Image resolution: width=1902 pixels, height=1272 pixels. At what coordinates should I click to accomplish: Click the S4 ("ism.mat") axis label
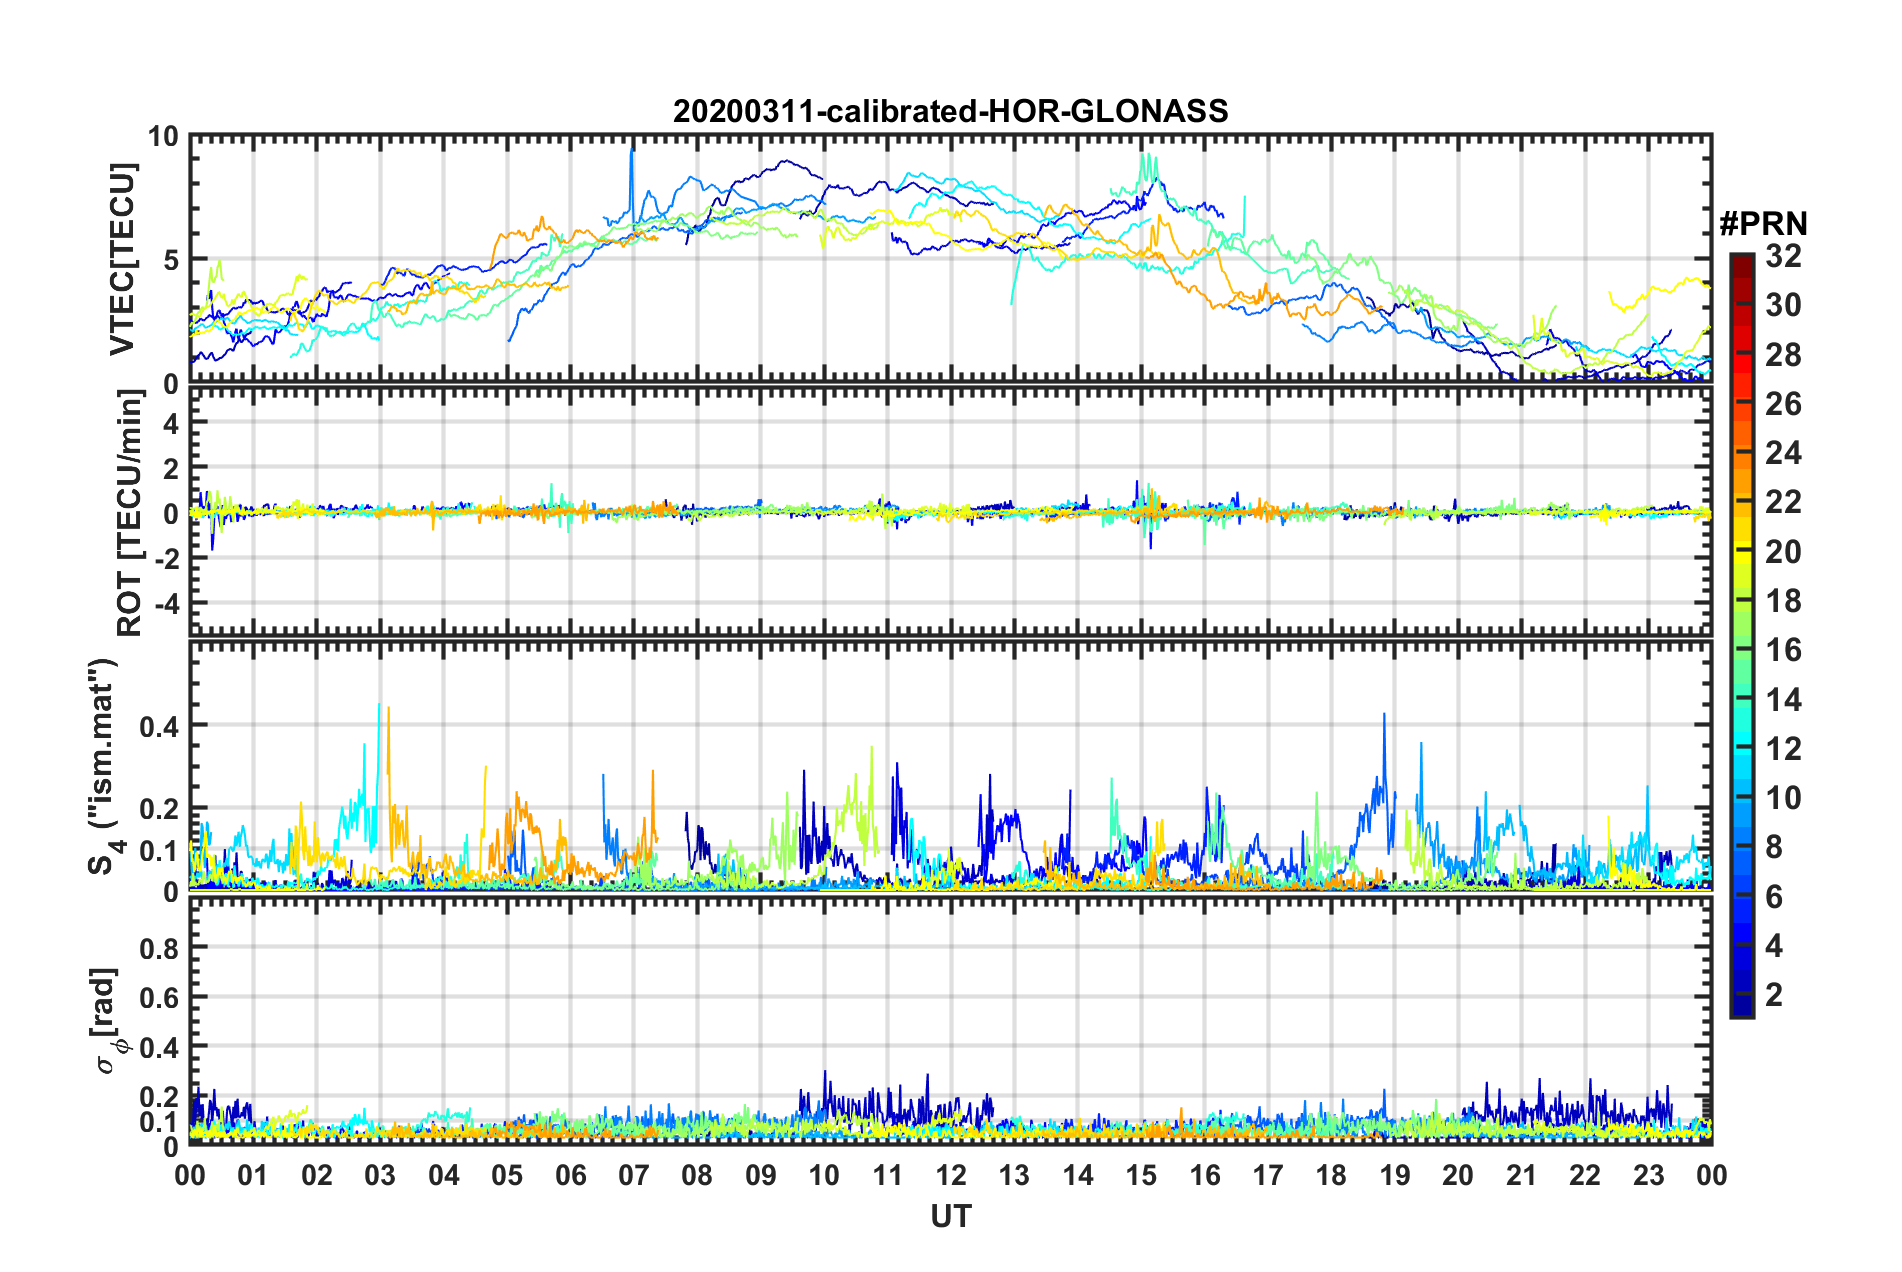coord(104,766)
